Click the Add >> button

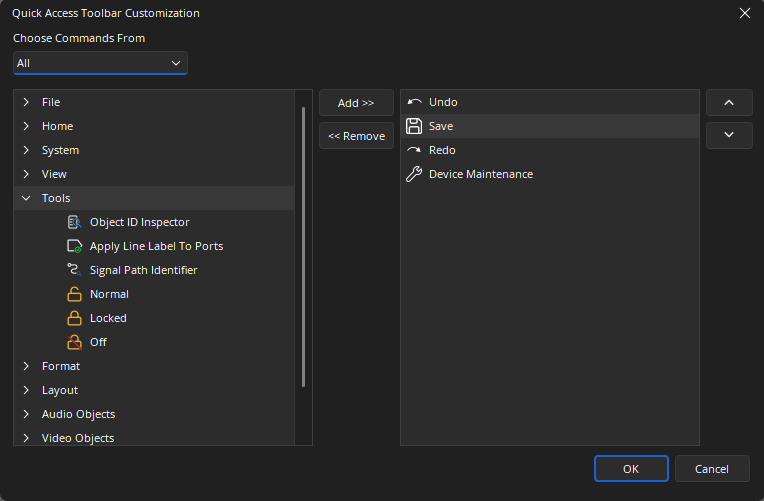[x=356, y=103]
